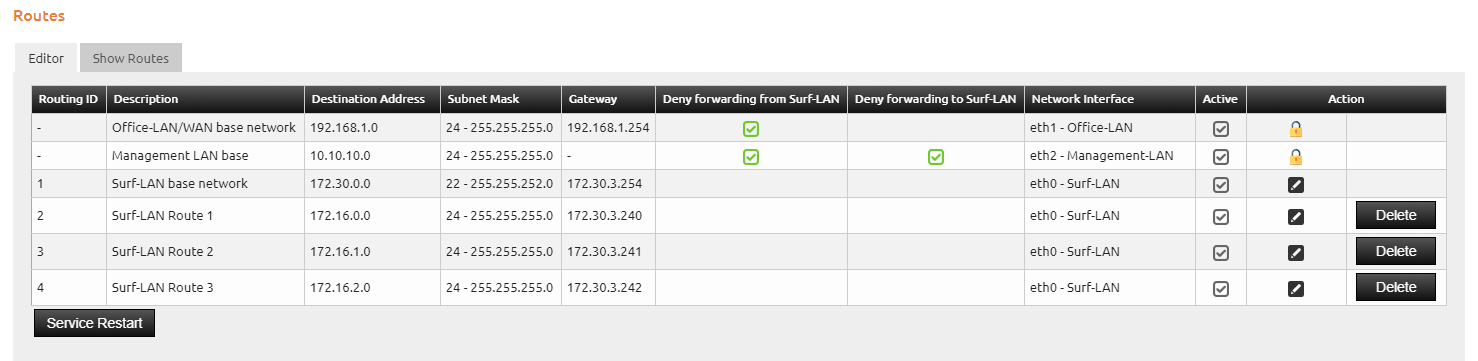Toggle Deny forwarding from Surf-LAN for Management LAN
This screenshot has width=1478, height=361.
(x=751, y=156)
